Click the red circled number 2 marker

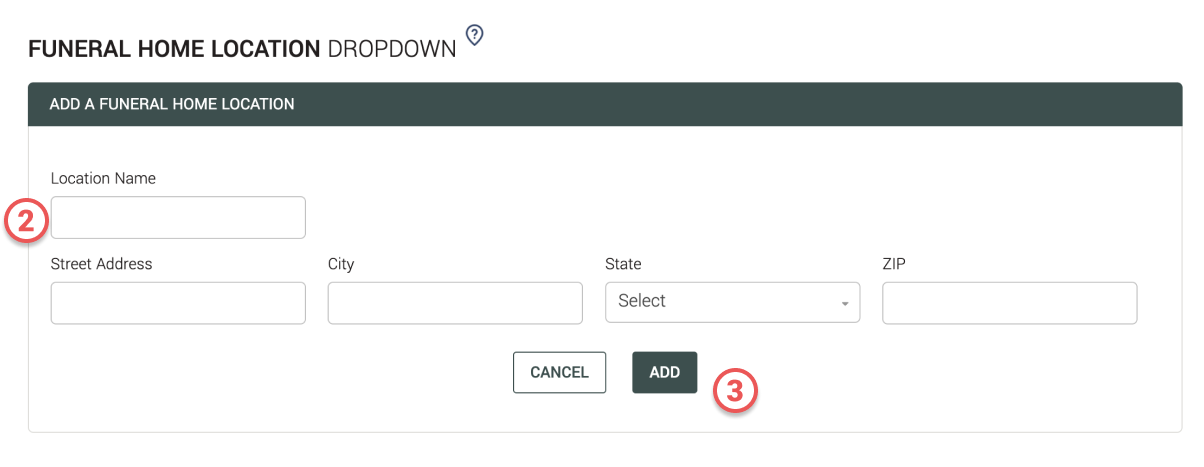(26, 221)
